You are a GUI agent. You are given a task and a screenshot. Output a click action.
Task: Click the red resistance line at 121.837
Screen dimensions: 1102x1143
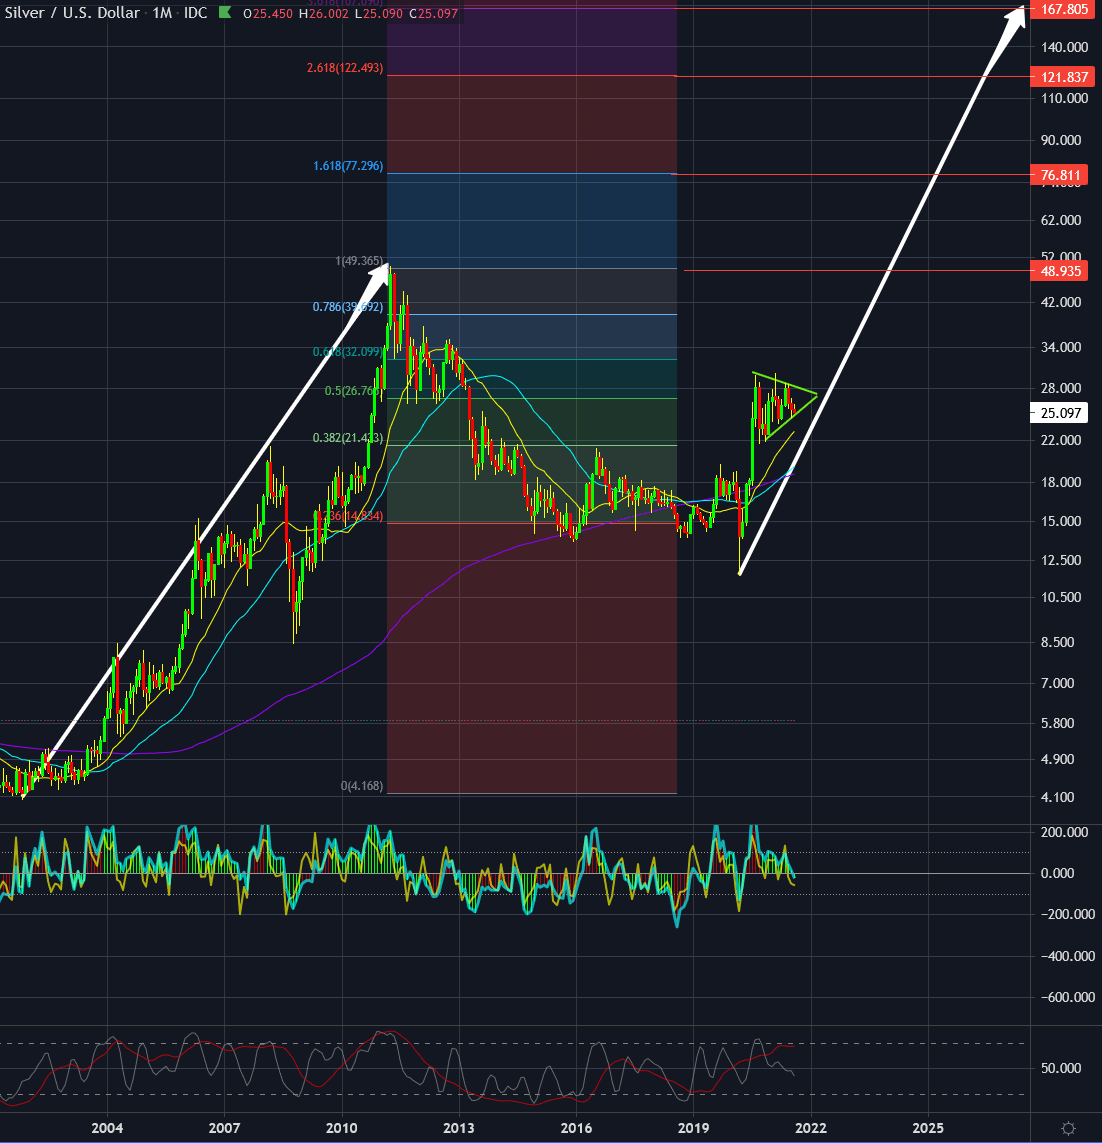850,76
